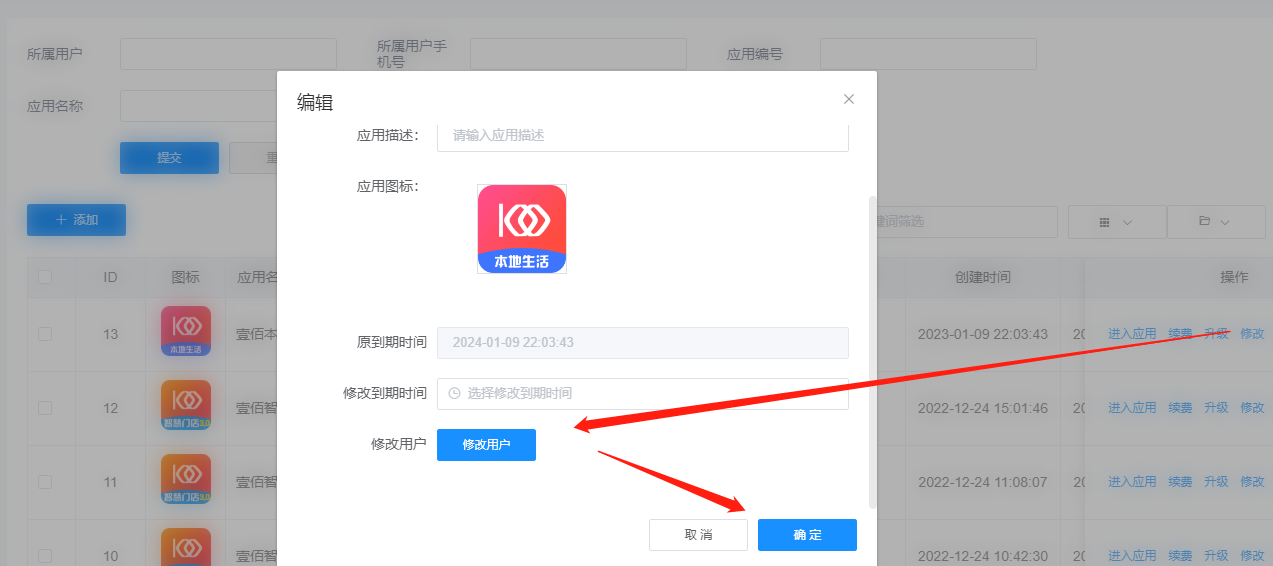Click 进入应用 in the 2023-01-09 row
This screenshot has height=566, width=1273.
click(x=1132, y=334)
